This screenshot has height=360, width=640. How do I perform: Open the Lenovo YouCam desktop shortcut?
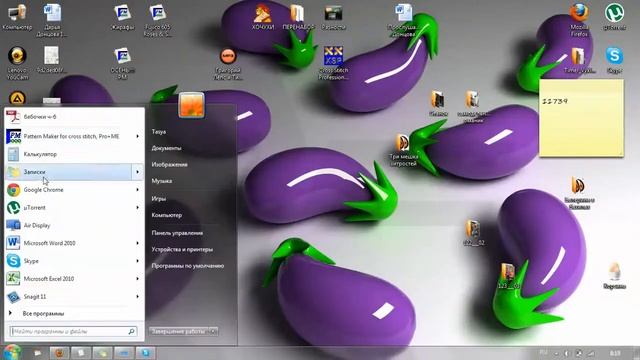(x=17, y=62)
